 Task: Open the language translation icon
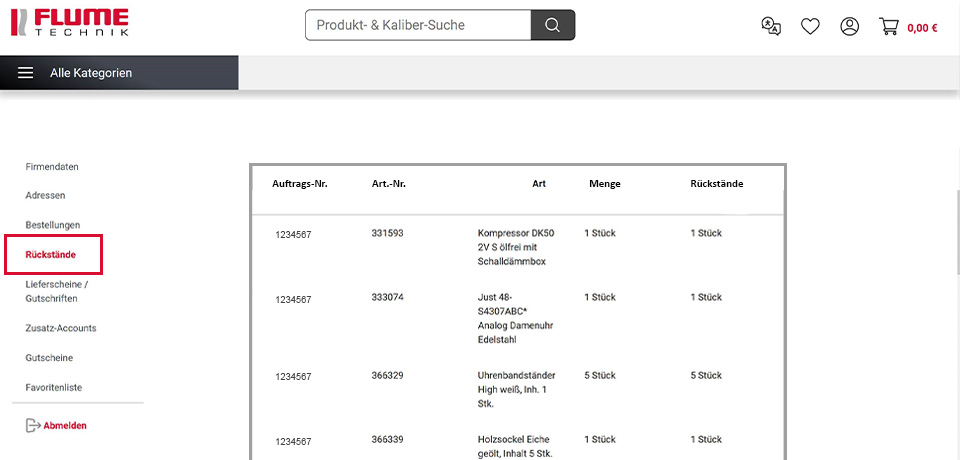click(771, 26)
